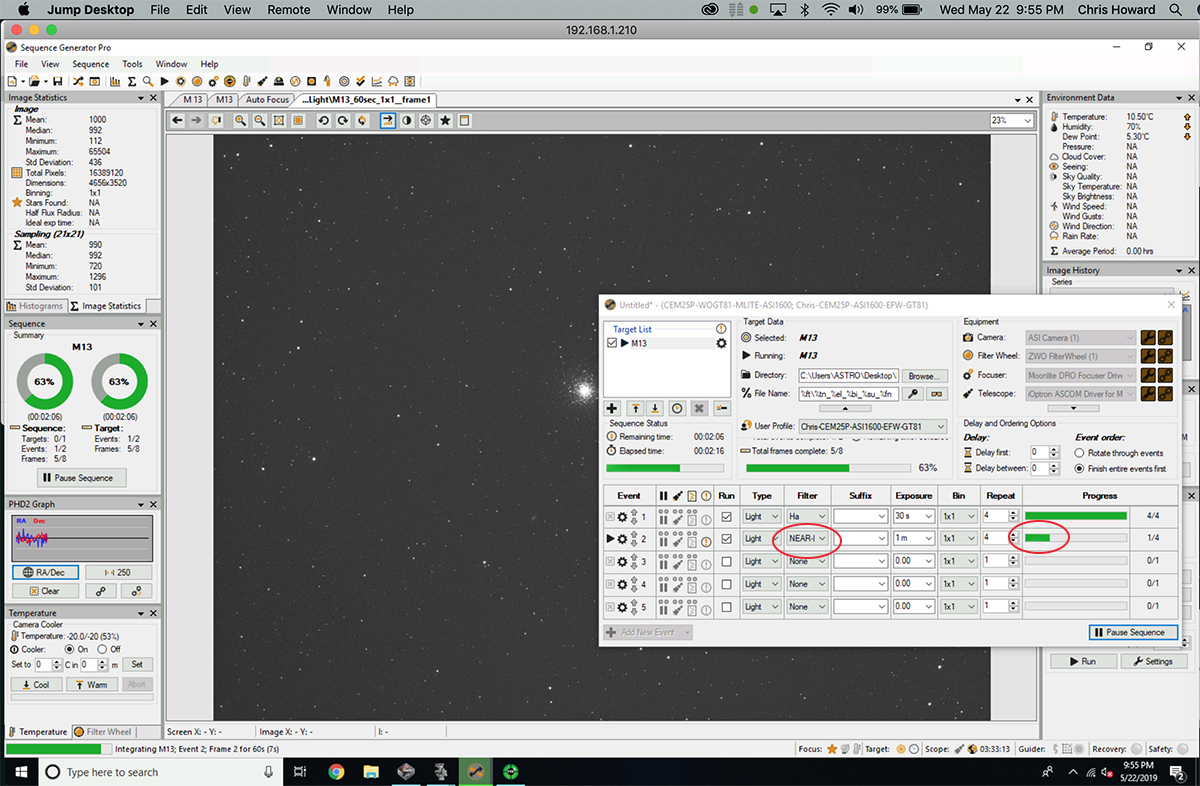Click the add target plus icon

[613, 408]
